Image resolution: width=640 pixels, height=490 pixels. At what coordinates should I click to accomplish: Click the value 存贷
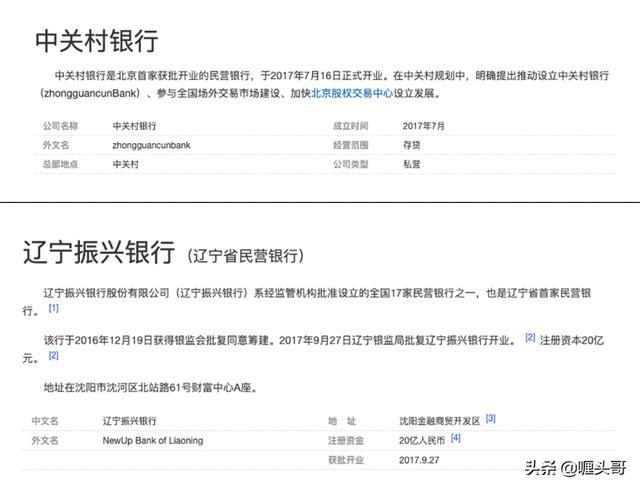411,145
